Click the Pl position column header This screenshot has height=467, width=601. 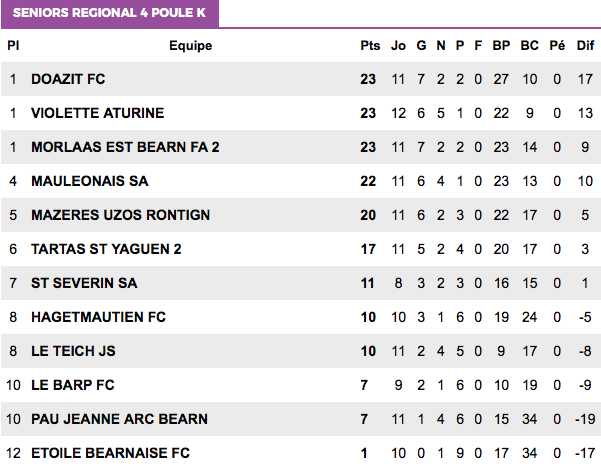pyautogui.click(x=13, y=46)
